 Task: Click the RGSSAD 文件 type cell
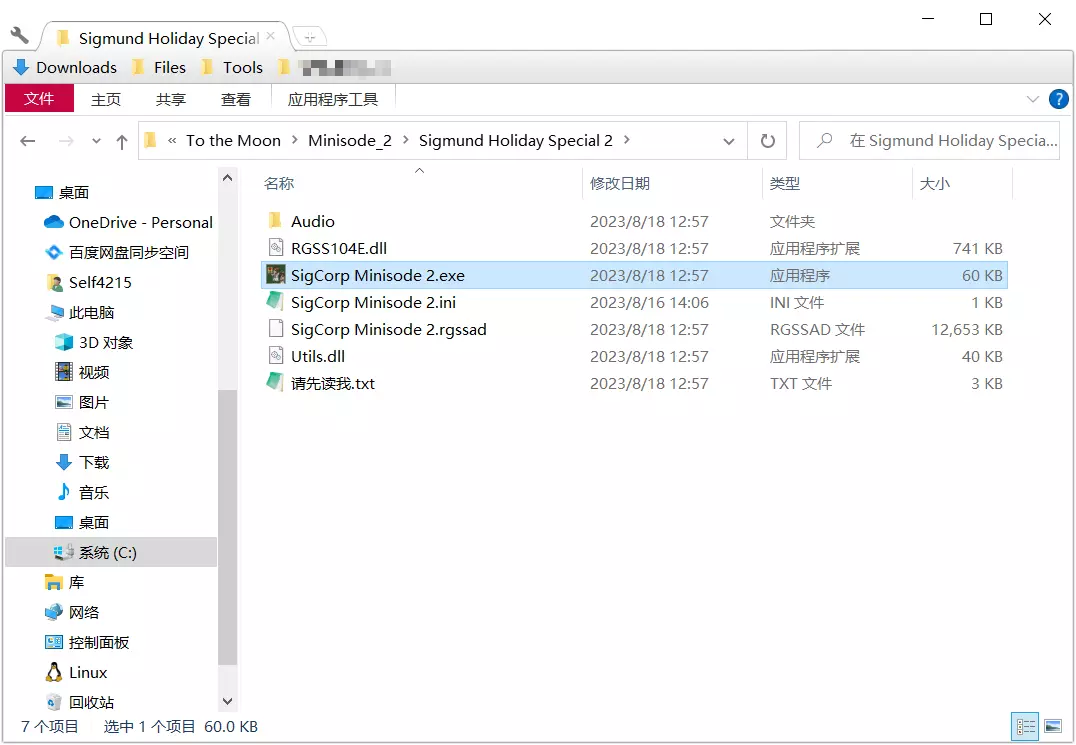[x=817, y=329]
